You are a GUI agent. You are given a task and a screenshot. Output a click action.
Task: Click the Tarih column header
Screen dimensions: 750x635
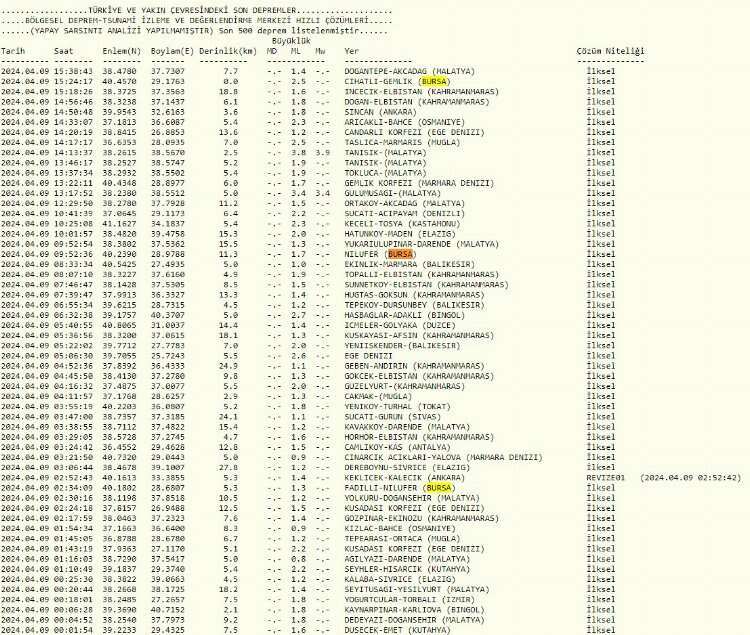[x=14, y=49]
